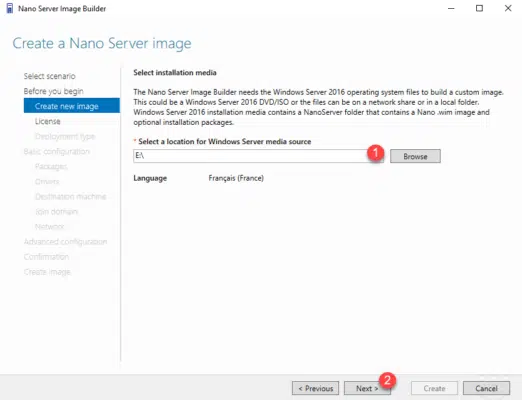This screenshot has width=522, height=400.
Task: Minimize the Nano Server Image Builder window
Action: pos(451,8)
